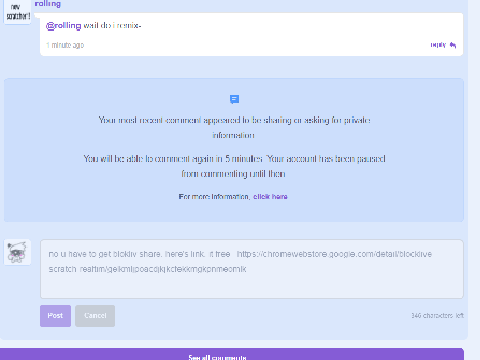
Task: Click the characters left counter
Action: [x=437, y=316]
